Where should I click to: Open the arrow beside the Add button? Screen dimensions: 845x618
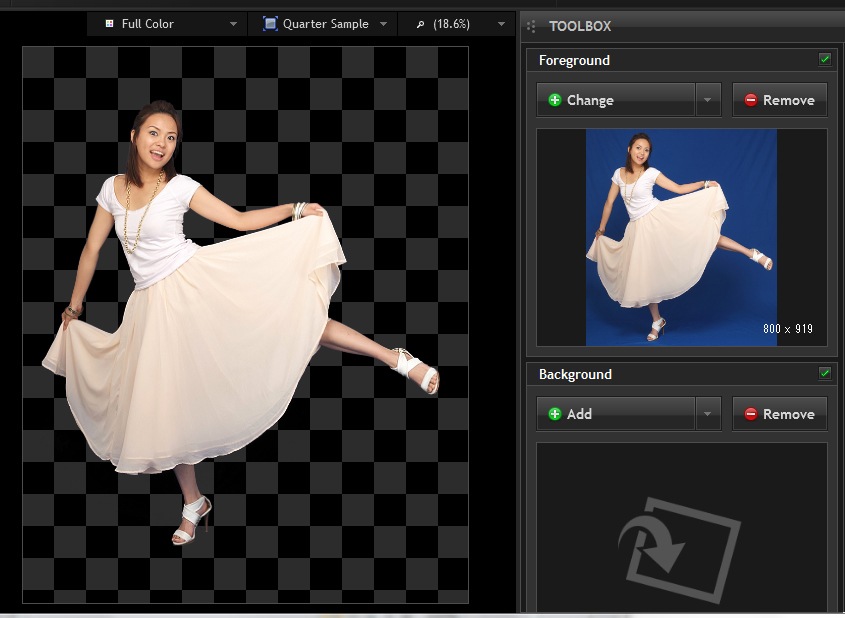(708, 414)
